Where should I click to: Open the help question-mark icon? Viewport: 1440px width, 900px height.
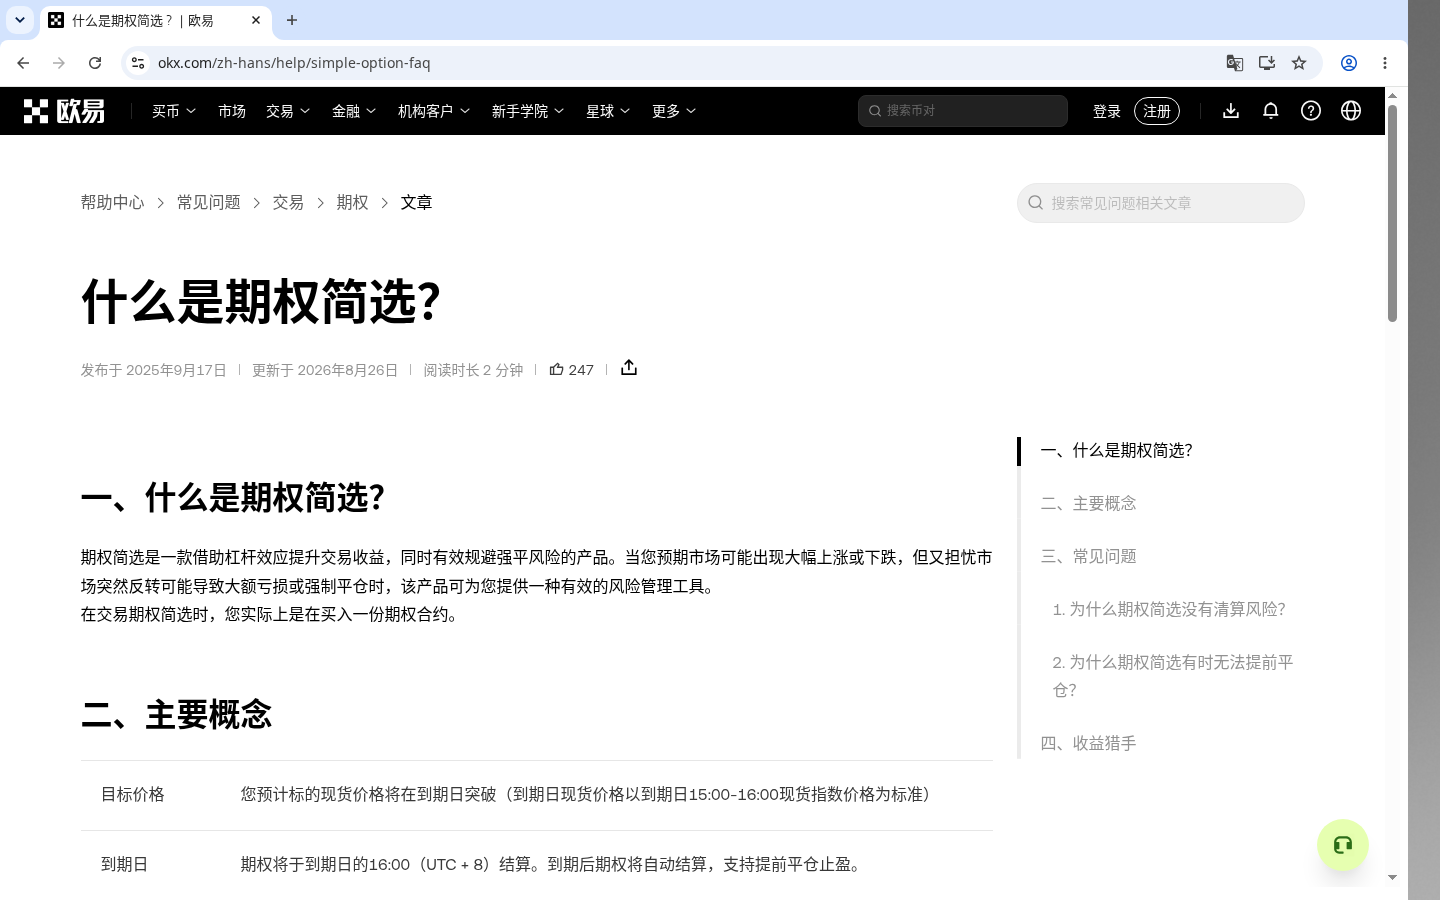point(1311,111)
